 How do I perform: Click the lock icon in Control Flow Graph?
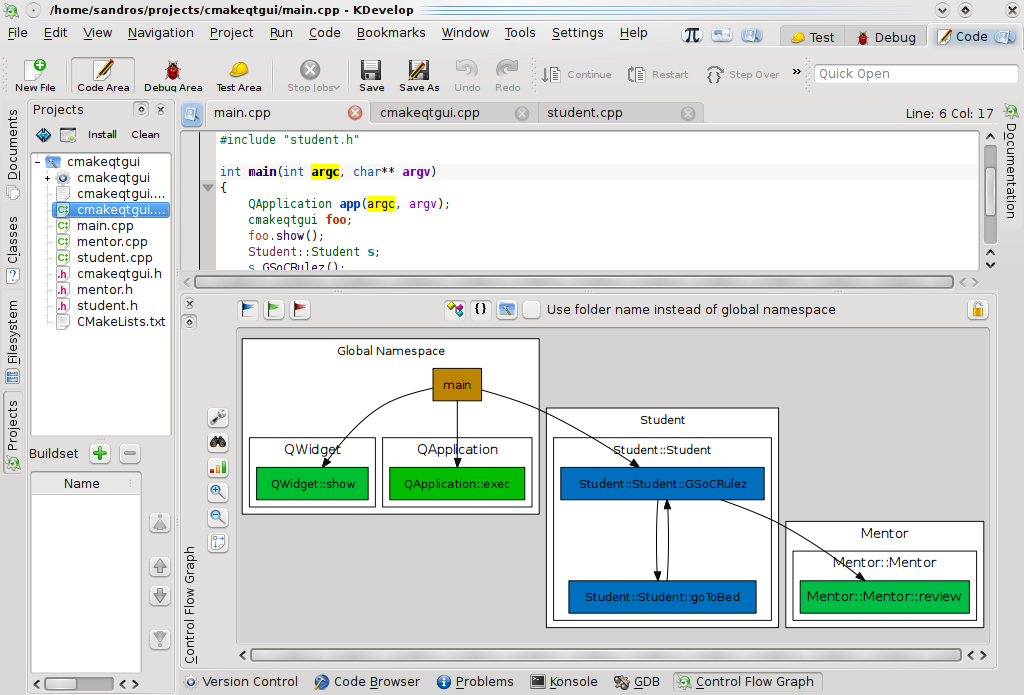click(x=977, y=310)
